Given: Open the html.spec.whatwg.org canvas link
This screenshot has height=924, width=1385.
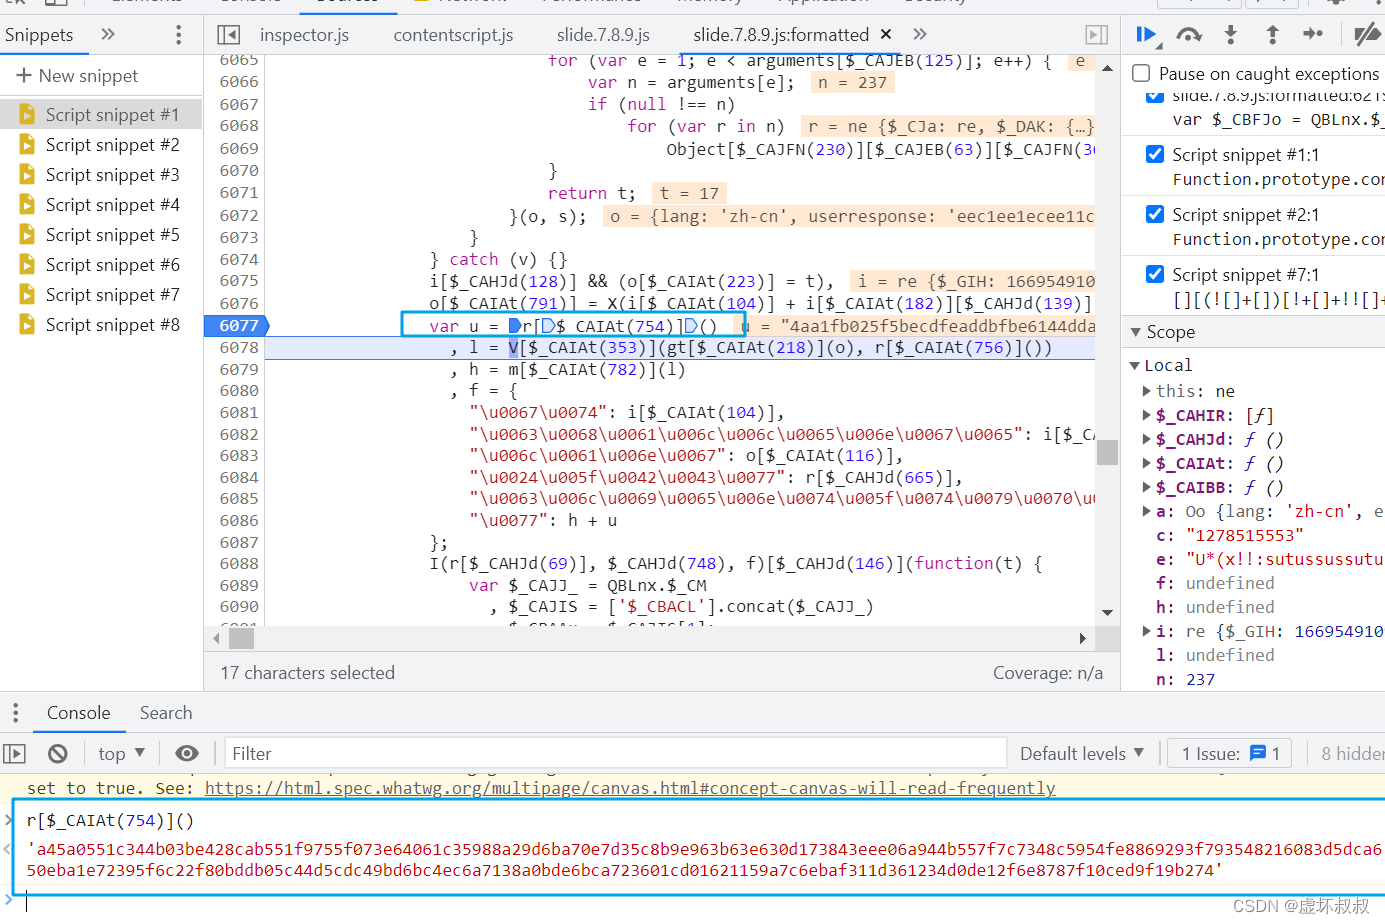Looking at the screenshot, I should tap(630, 788).
